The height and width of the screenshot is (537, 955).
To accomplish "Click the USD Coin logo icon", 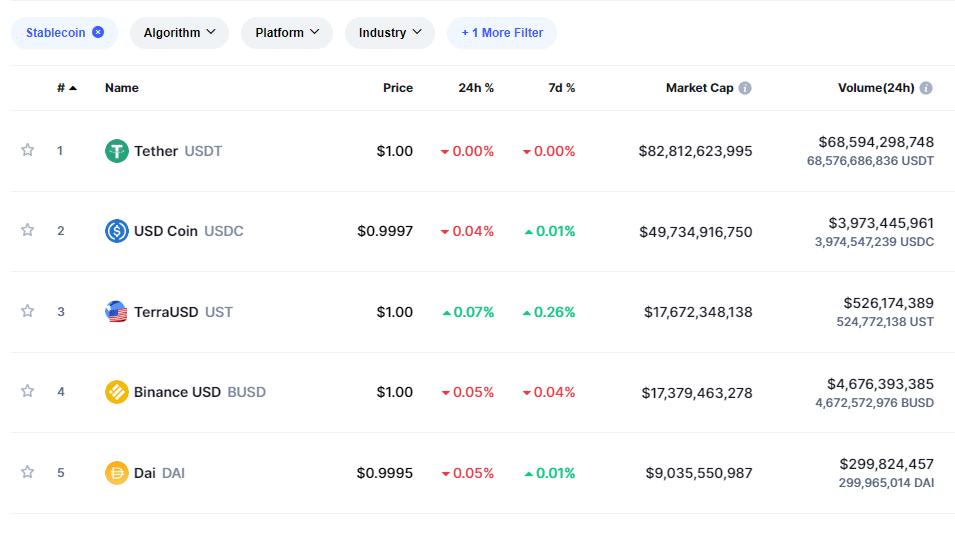I will click(x=116, y=231).
